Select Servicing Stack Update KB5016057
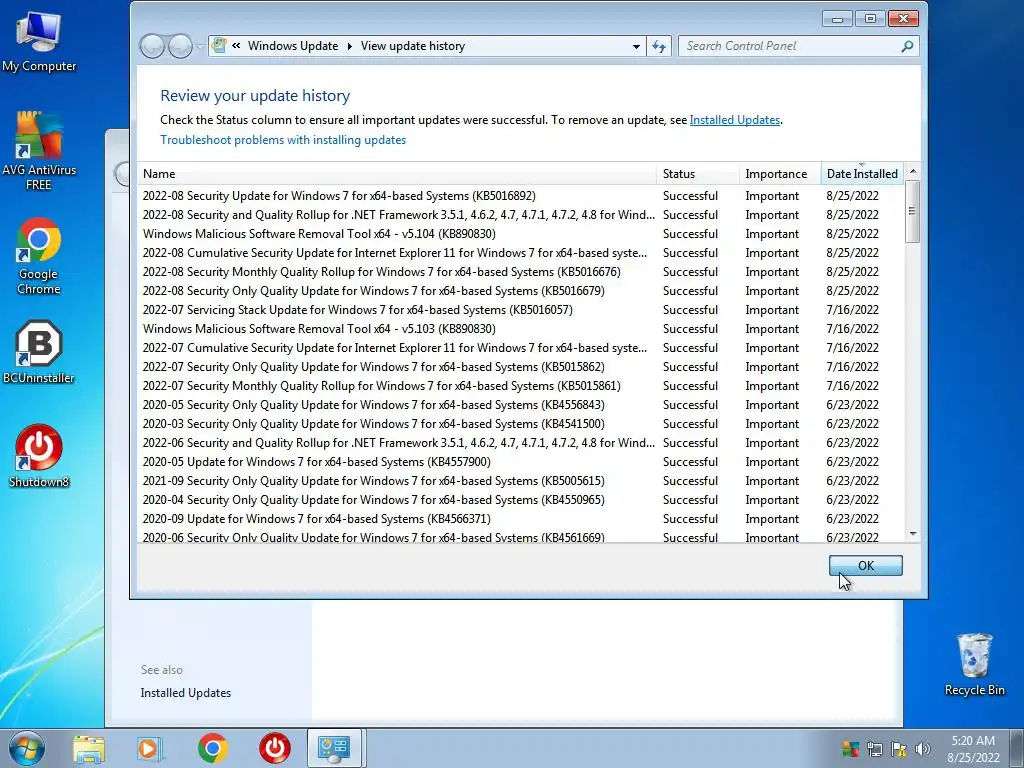1024x768 pixels. 521,310
